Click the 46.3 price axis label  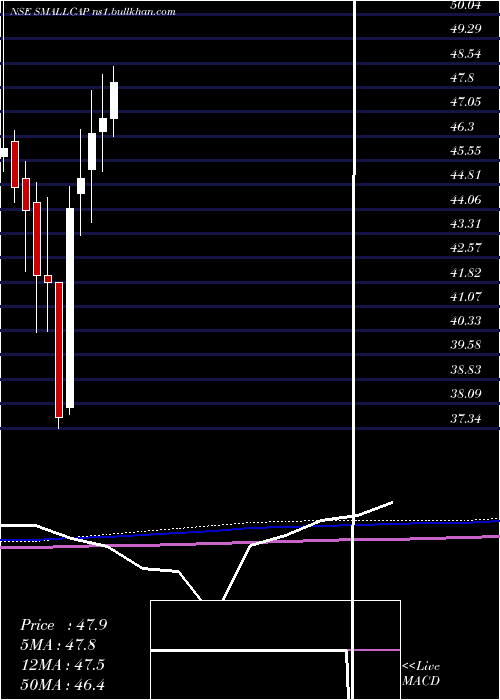(463, 126)
